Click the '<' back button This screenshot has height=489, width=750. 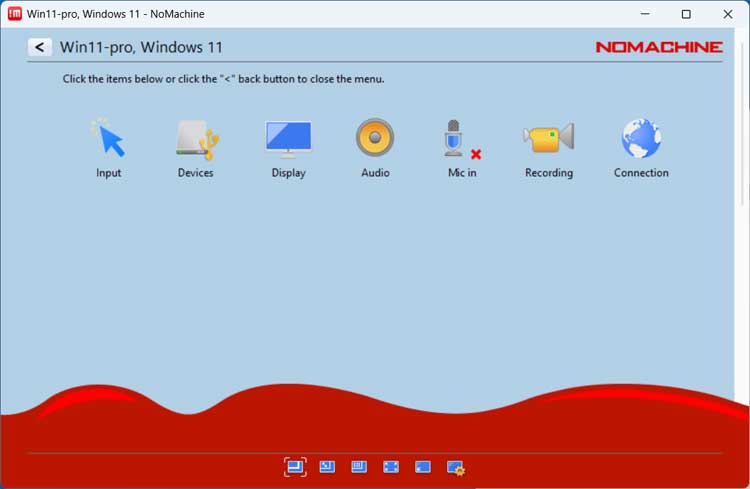[40, 47]
